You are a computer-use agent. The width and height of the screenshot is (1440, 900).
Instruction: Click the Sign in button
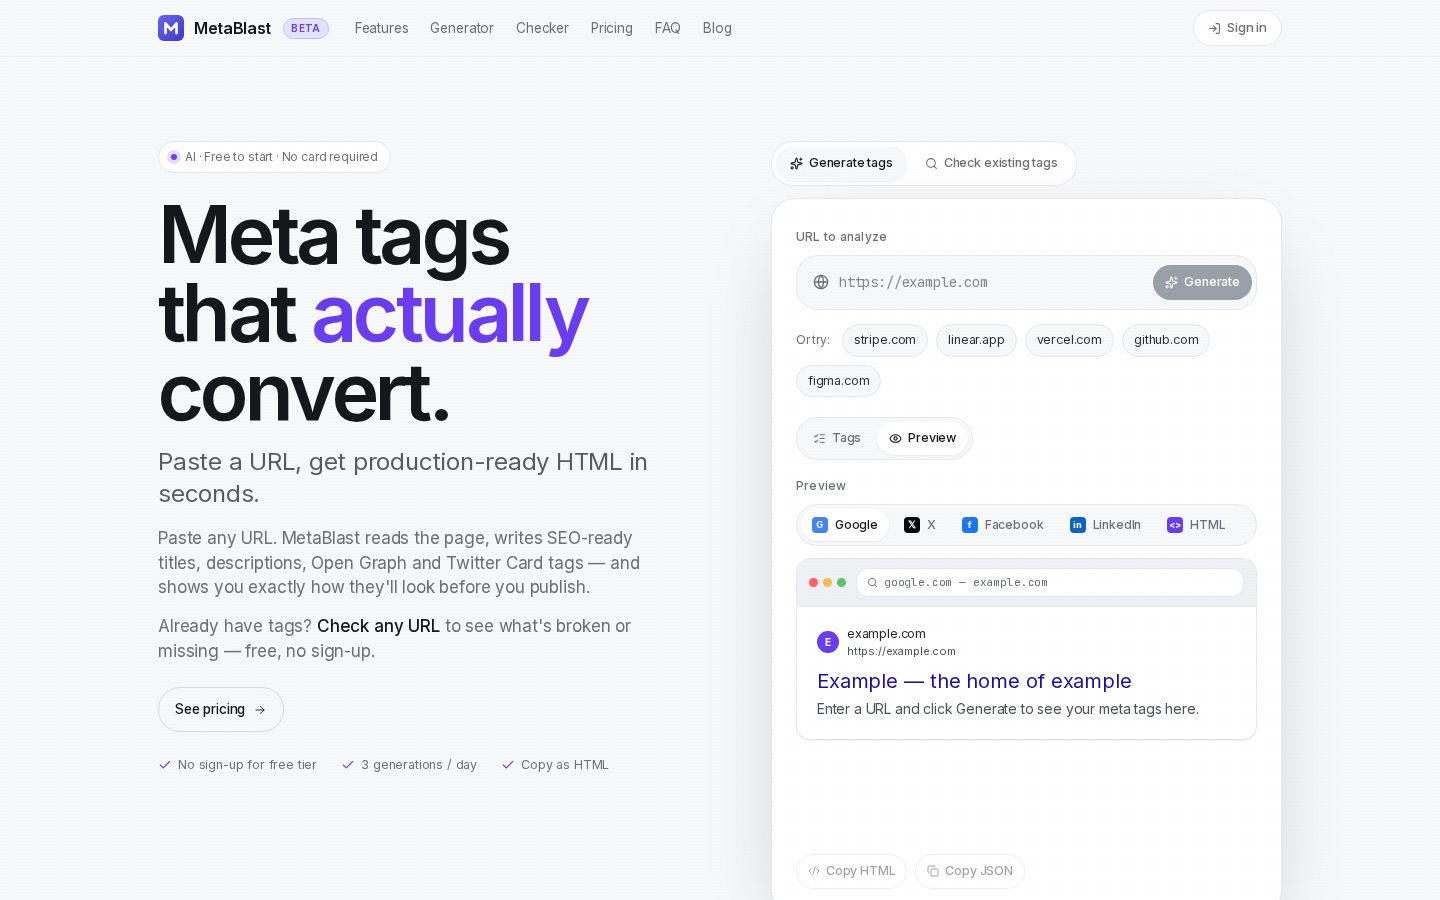click(x=1237, y=28)
